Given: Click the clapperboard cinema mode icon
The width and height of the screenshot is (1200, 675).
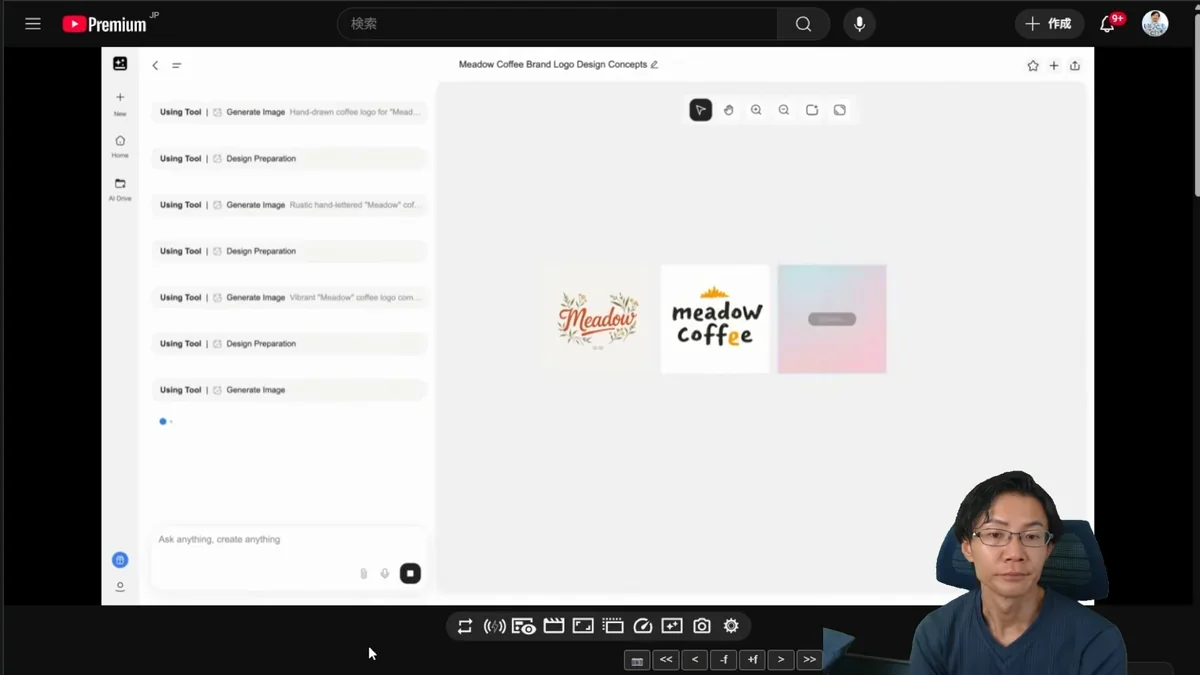Looking at the screenshot, I should click(554, 626).
